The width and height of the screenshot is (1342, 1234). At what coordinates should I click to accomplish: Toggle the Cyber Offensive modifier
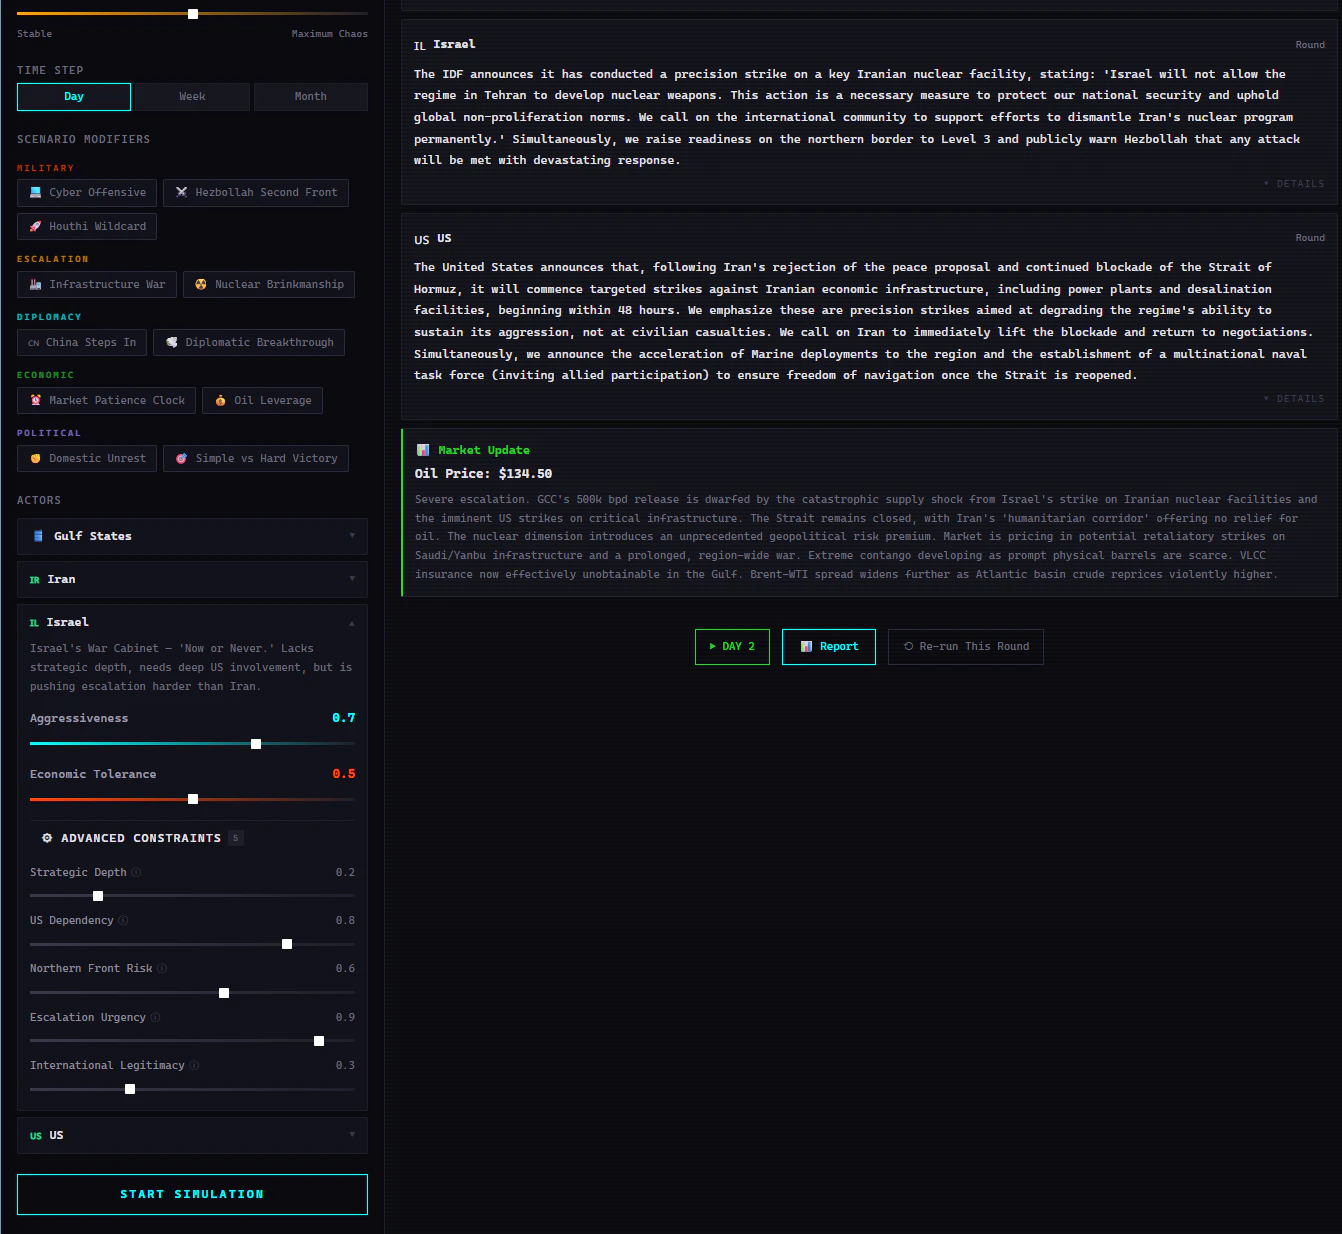pyautogui.click(x=87, y=193)
